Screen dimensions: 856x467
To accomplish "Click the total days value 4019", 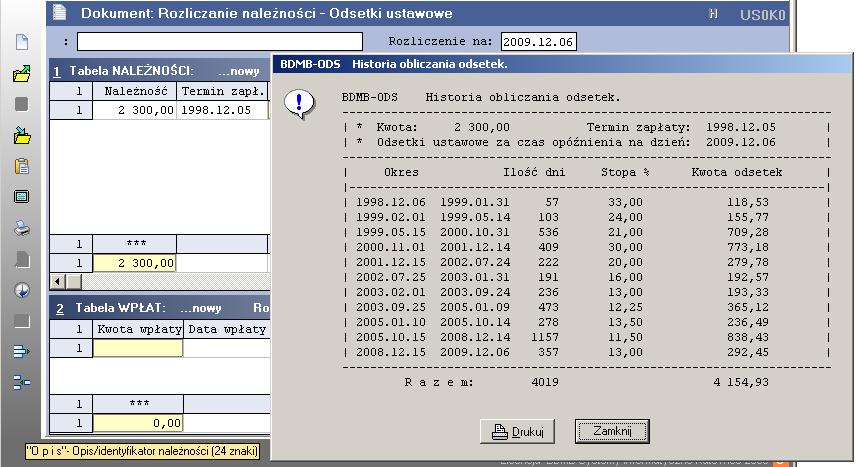I will pyautogui.click(x=545, y=382).
